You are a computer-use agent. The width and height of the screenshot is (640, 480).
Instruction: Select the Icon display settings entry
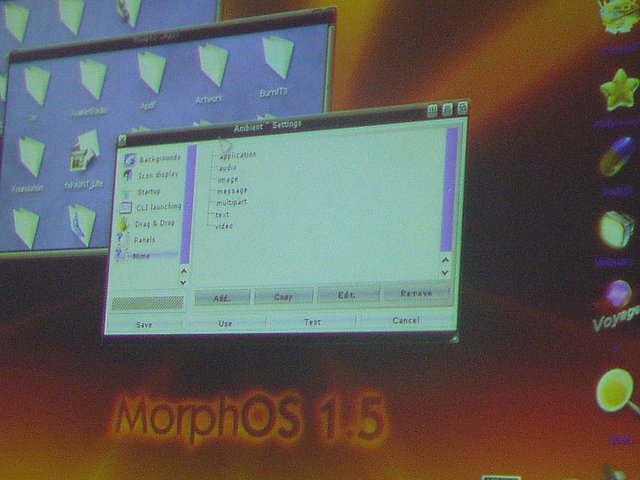tap(152, 175)
